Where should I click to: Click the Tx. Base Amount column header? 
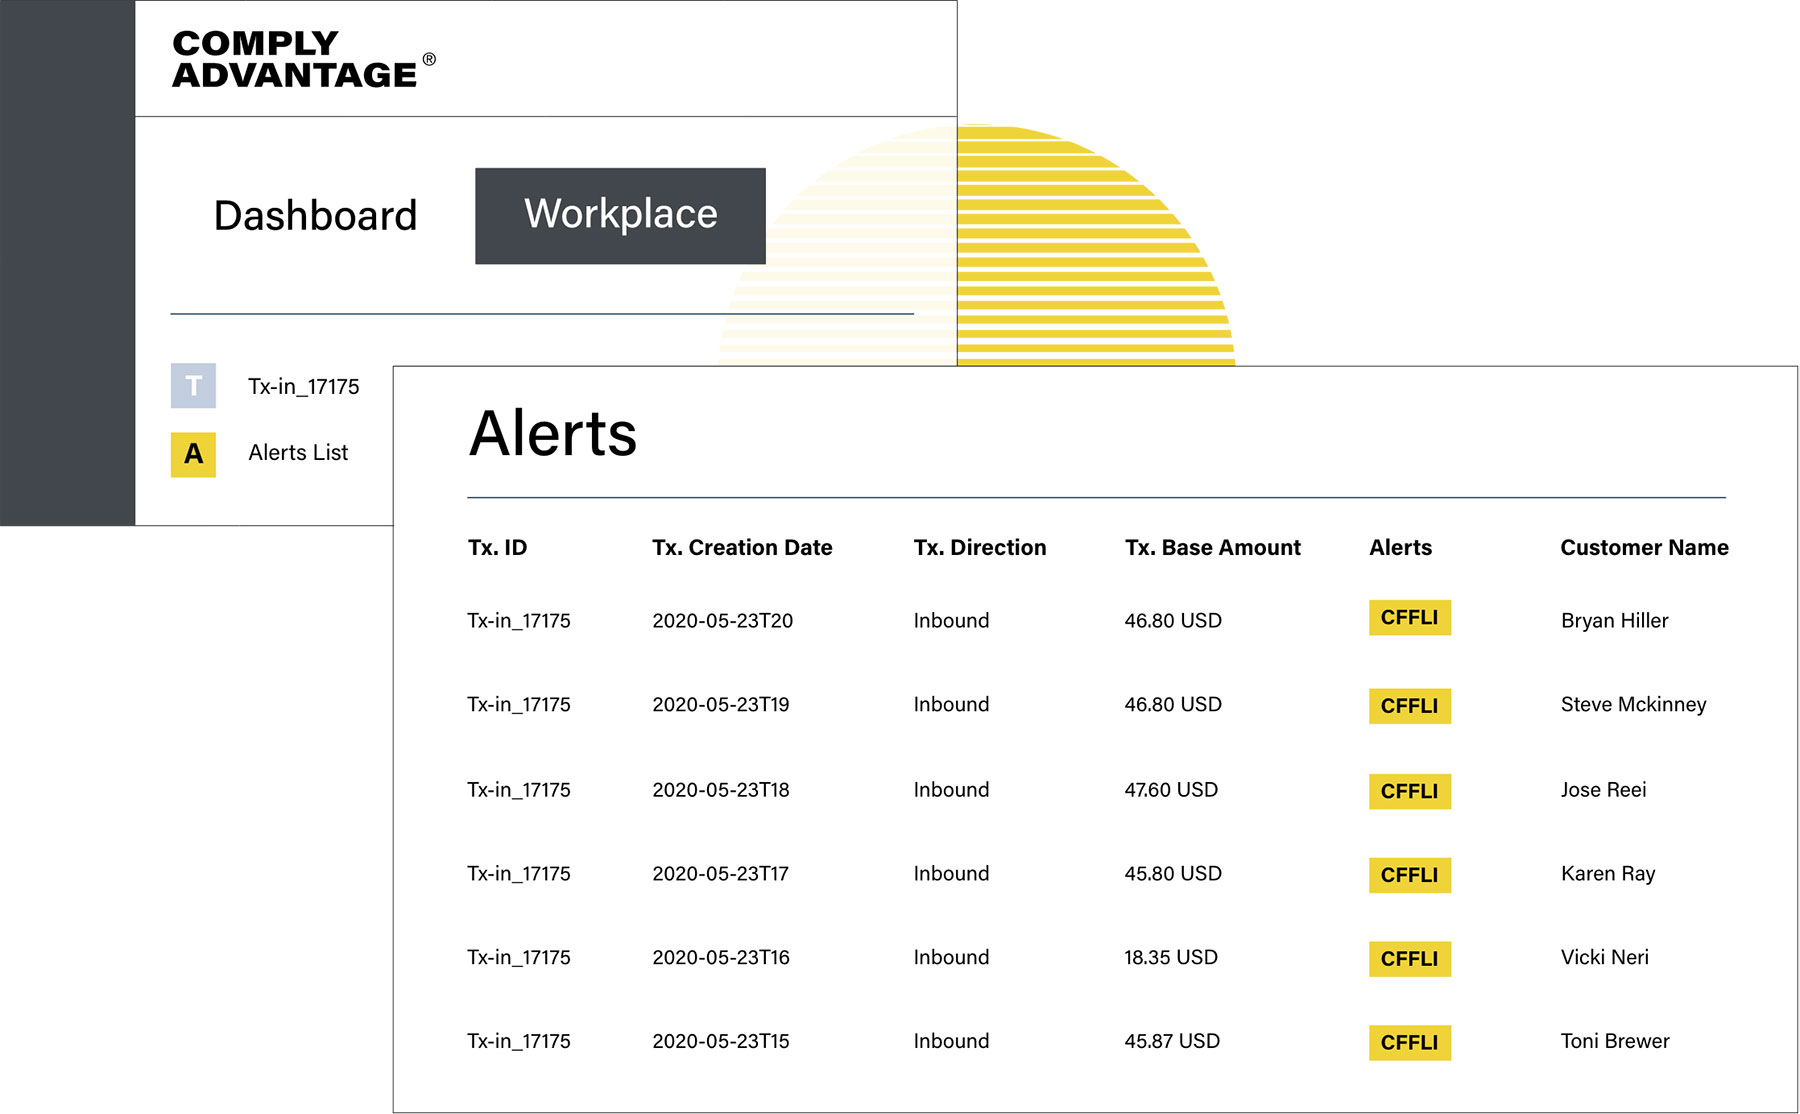click(1212, 548)
